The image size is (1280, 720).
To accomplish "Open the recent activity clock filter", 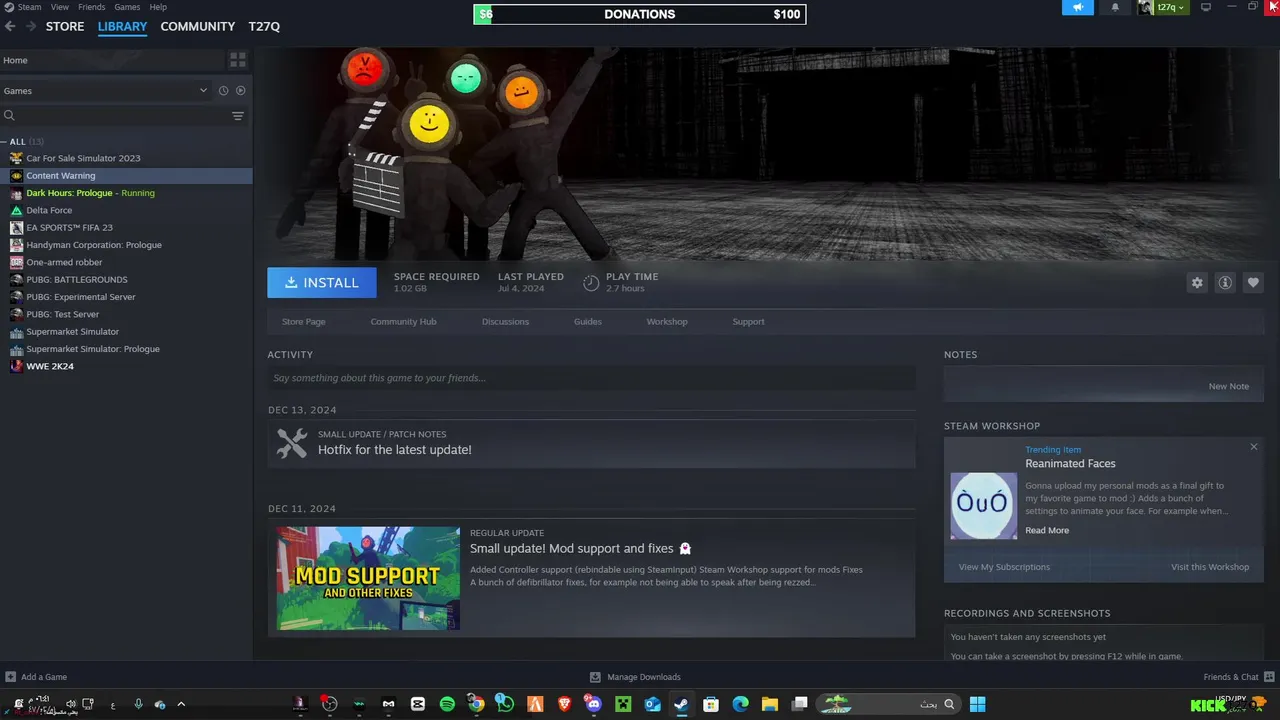I will point(223,90).
